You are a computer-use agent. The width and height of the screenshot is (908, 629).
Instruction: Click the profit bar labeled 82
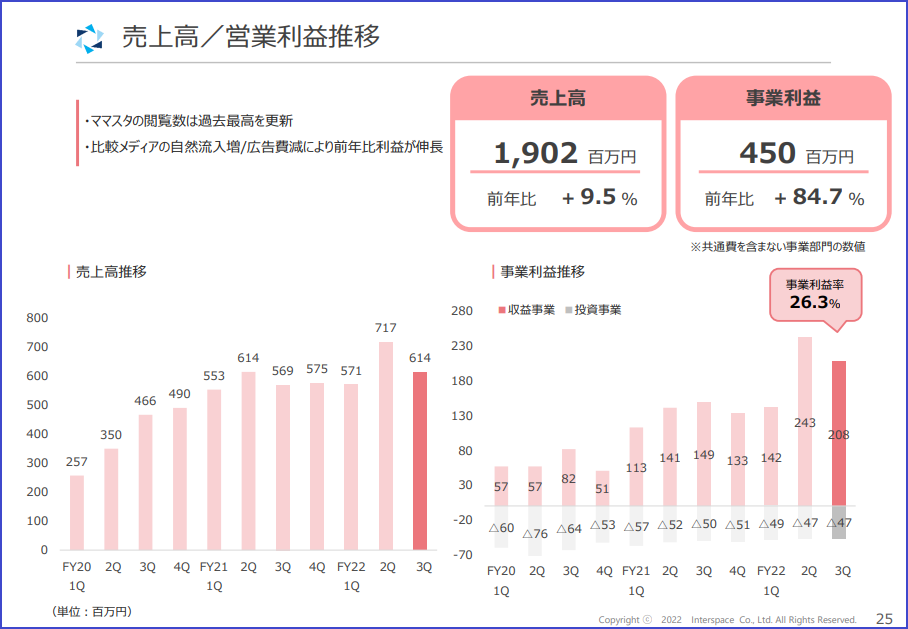[569, 477]
